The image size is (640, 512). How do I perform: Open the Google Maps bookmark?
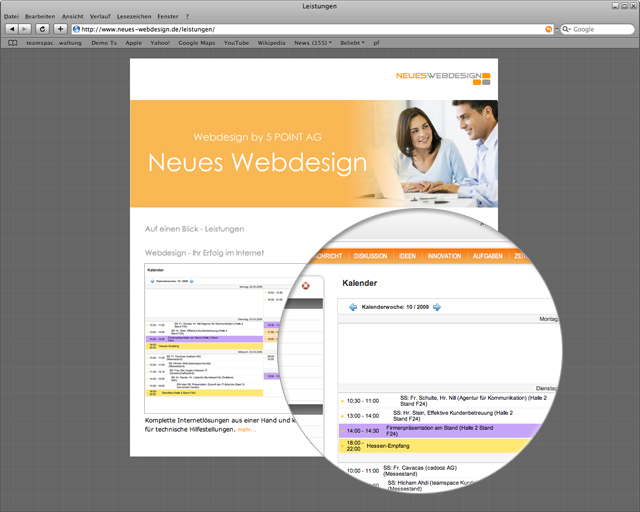click(197, 43)
